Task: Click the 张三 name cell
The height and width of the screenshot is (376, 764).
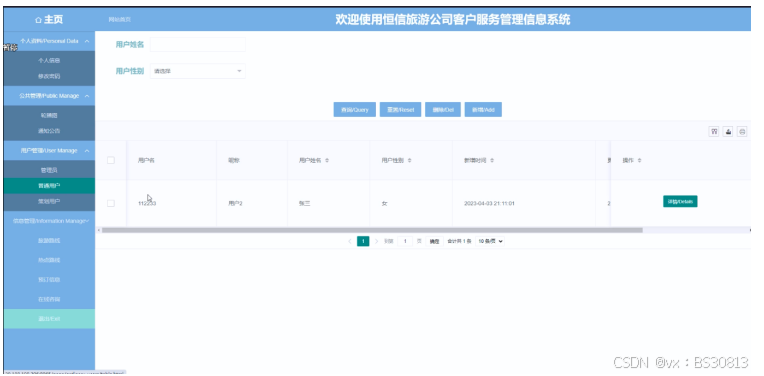Action: click(305, 204)
